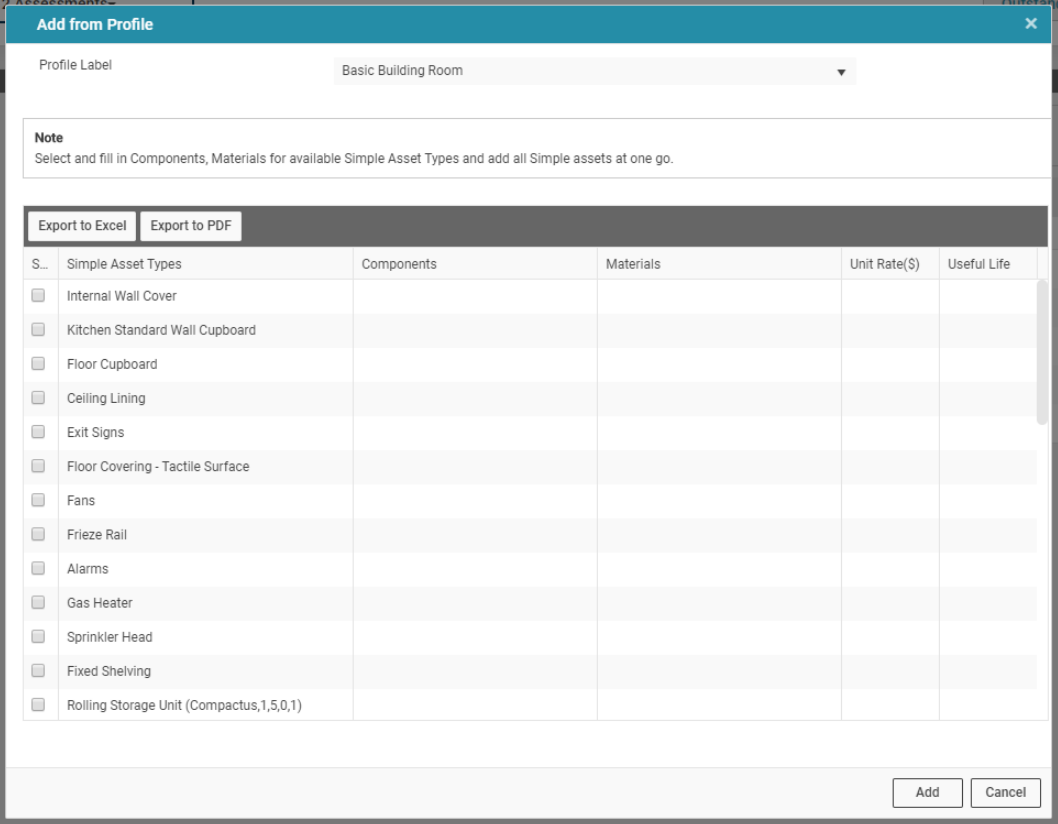Click the Export to PDF button
This screenshot has height=824, width=1058.
[x=191, y=226]
